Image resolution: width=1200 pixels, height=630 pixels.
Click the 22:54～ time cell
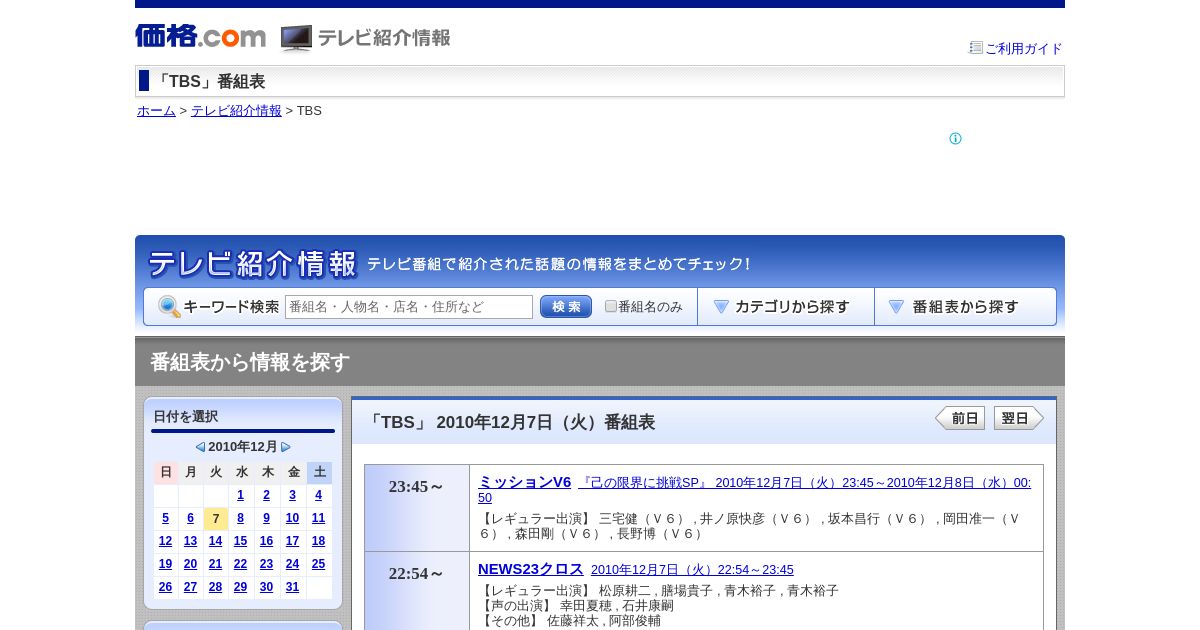coord(417,591)
